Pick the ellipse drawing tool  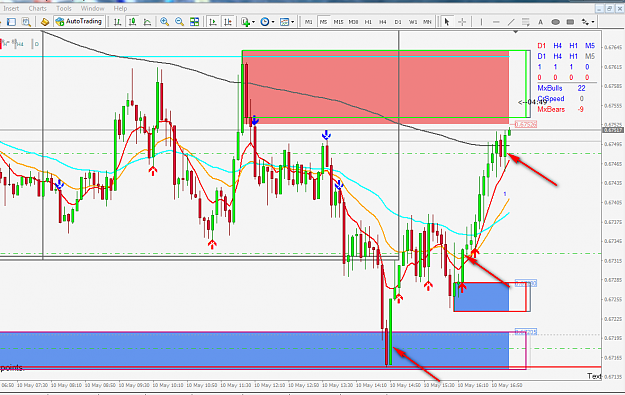point(555,22)
